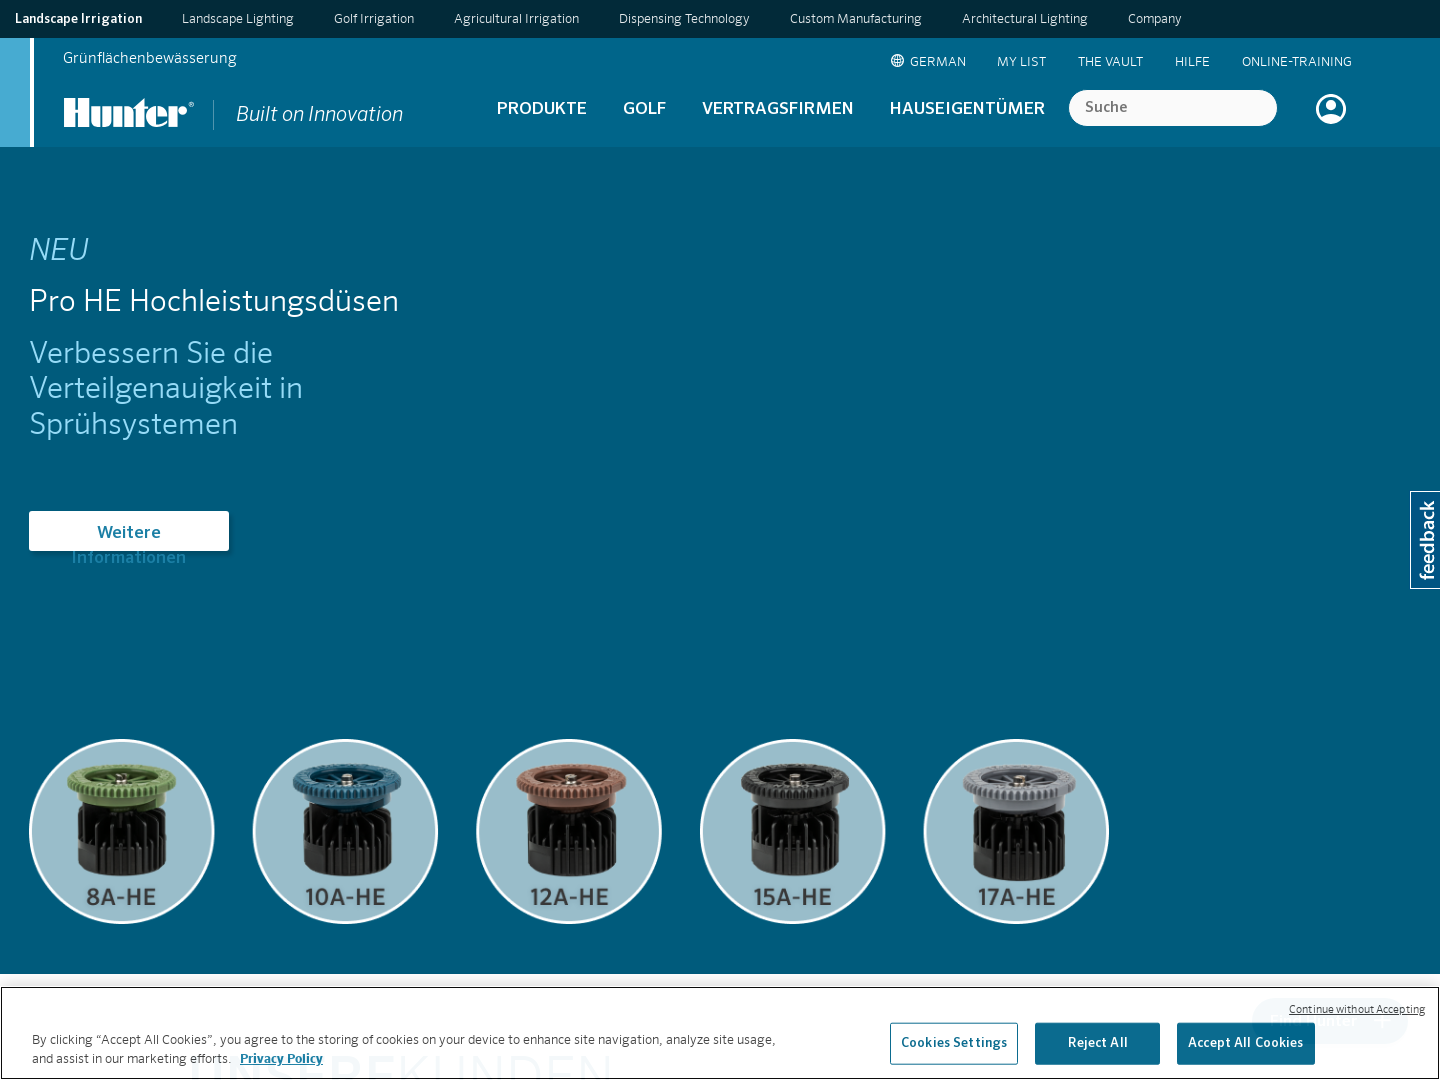Open Company in top bar
Viewport: 1440px width, 1080px height.
[x=1155, y=19]
